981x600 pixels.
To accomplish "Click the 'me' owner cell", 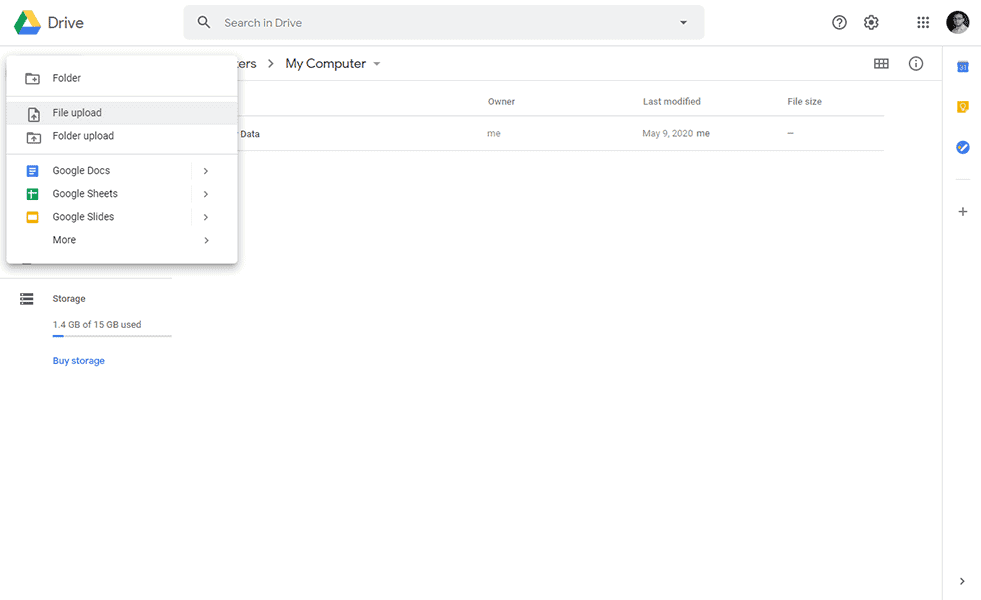I will coord(494,133).
